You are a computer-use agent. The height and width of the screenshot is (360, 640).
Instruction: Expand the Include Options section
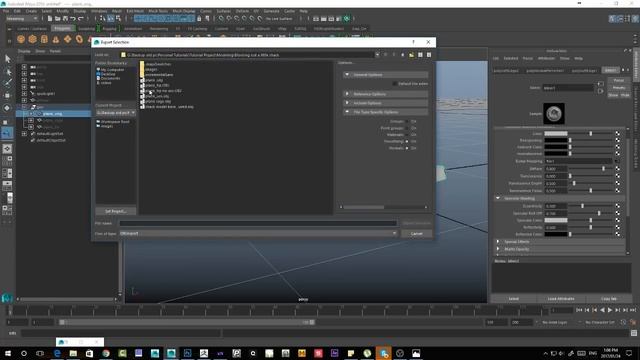[x=347, y=103]
